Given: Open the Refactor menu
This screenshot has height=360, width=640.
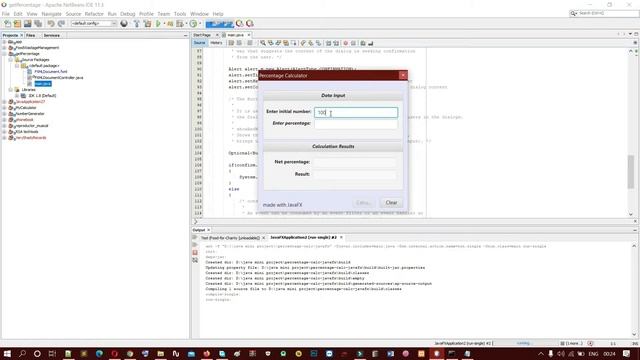Looking at the screenshot, I should [x=94, y=14].
